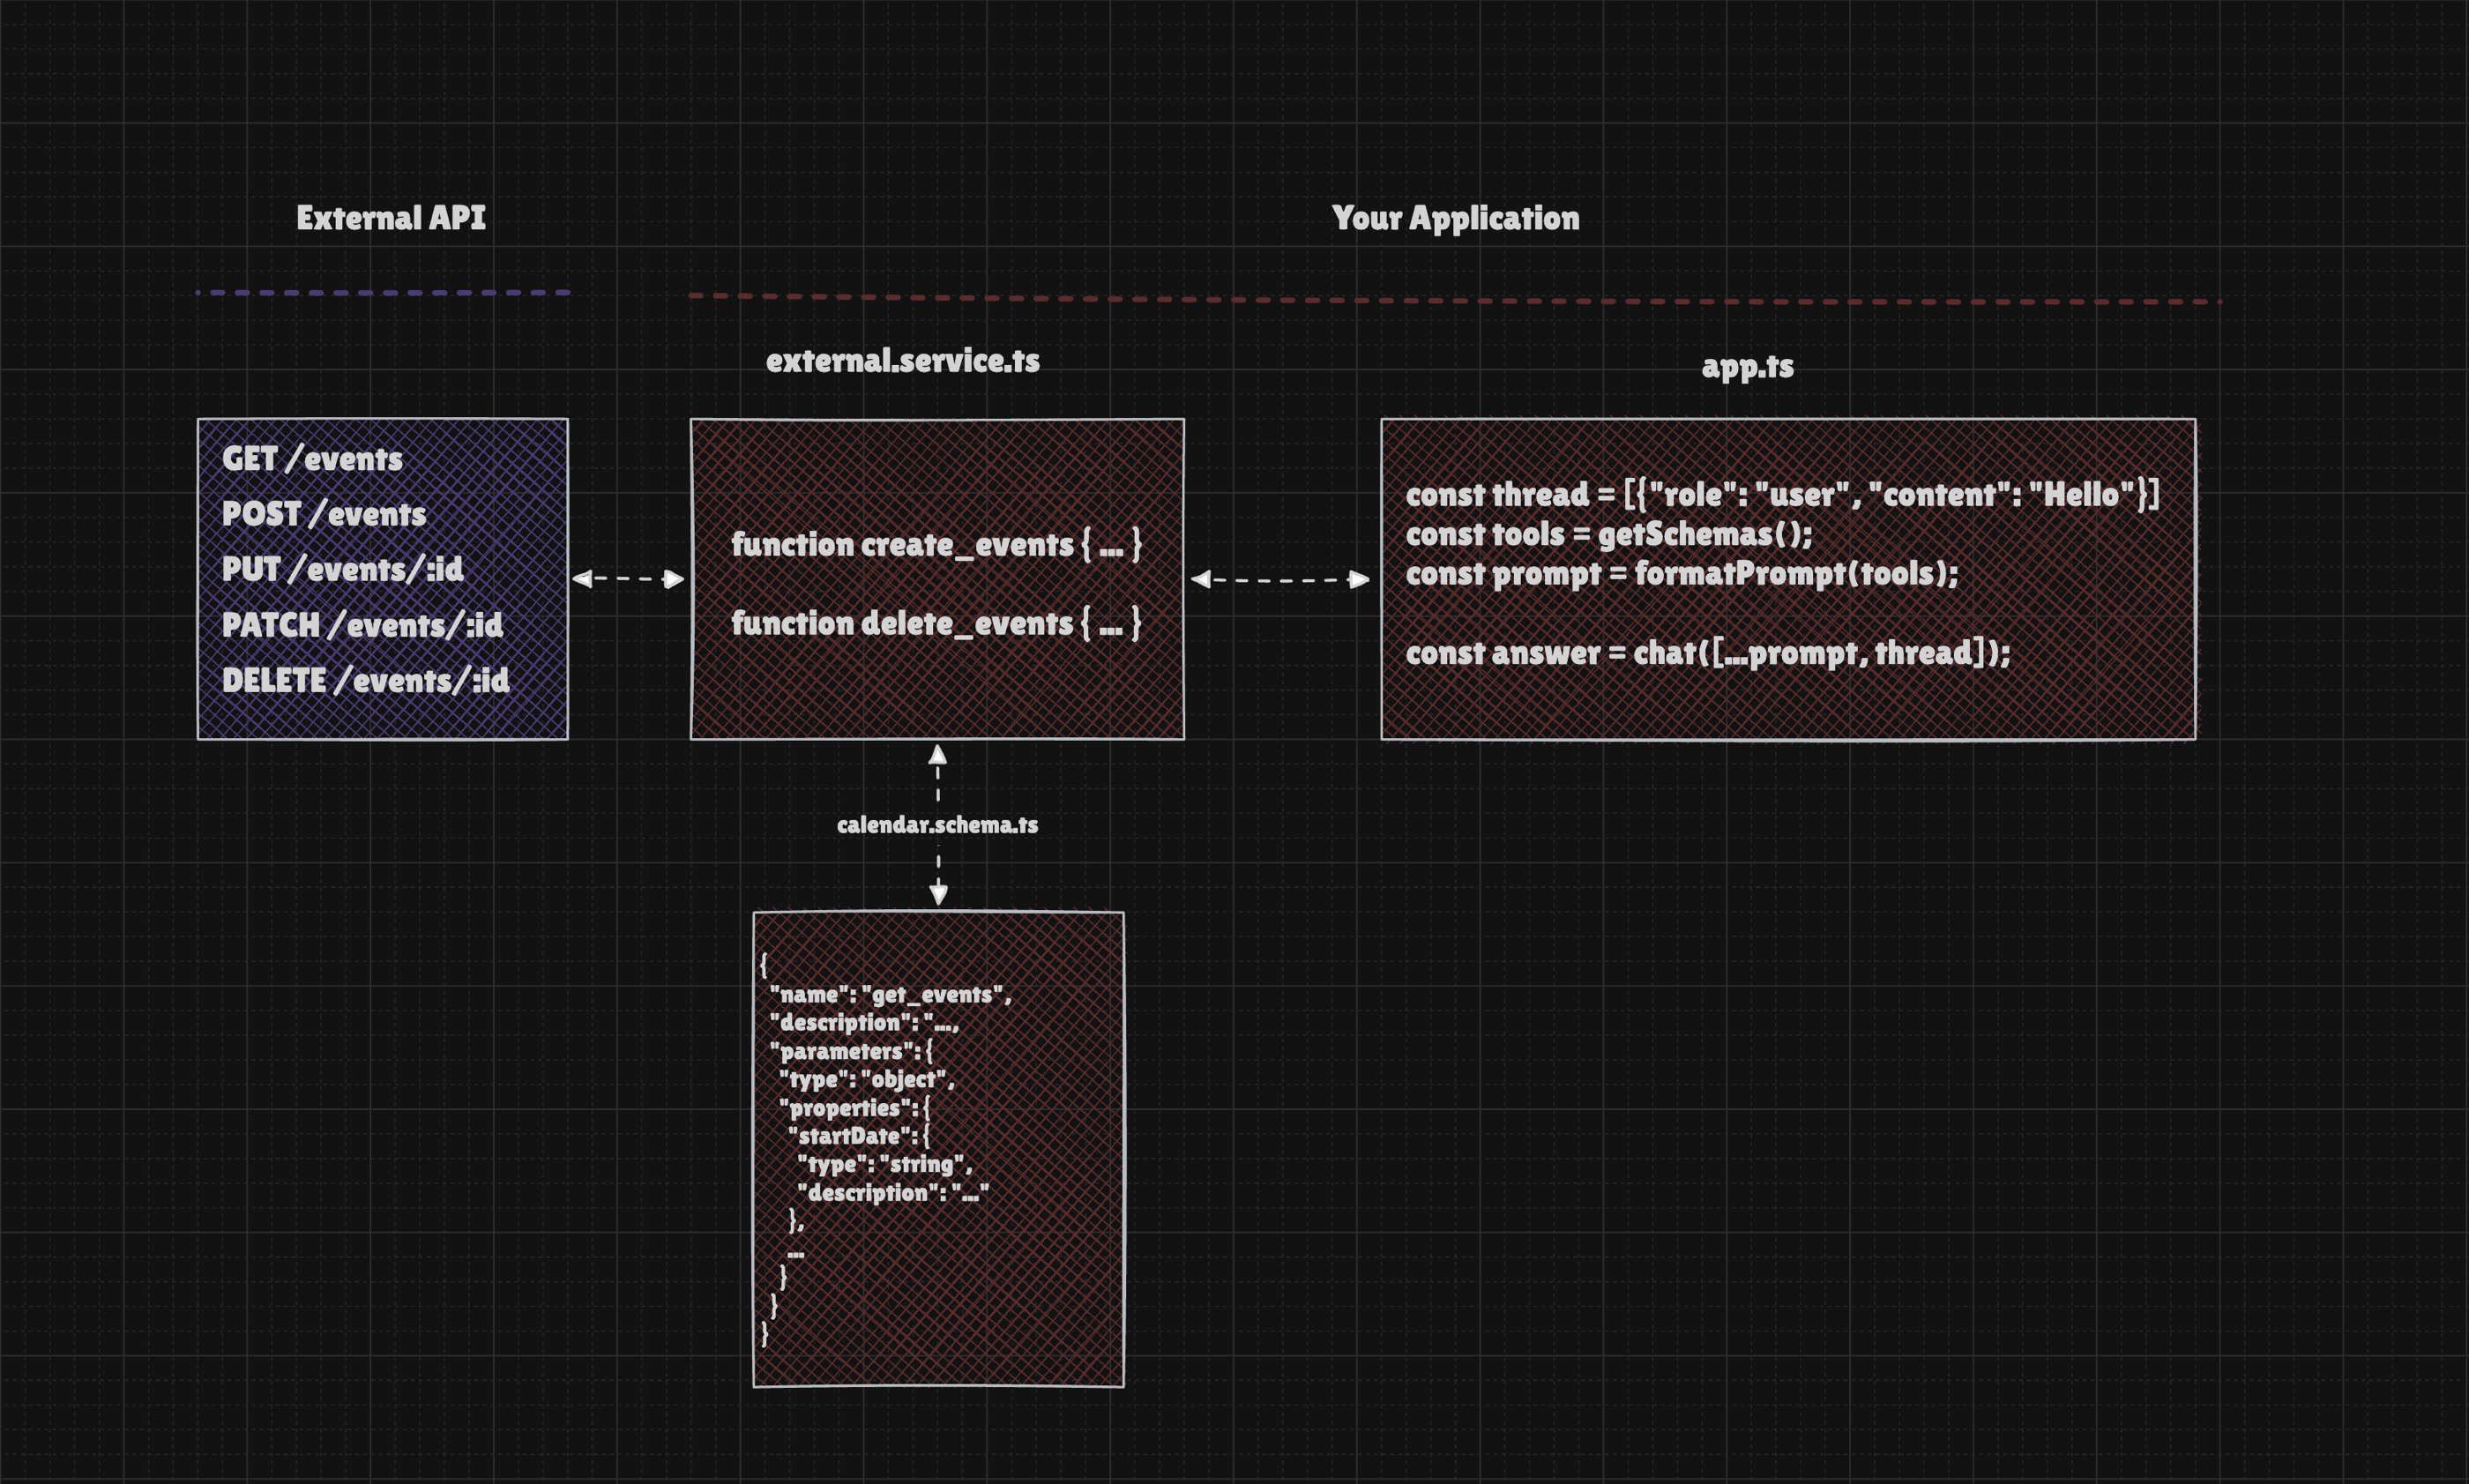Click the DELETE /events/:id endpoint line
The height and width of the screenshot is (1484, 2469).
pos(365,681)
